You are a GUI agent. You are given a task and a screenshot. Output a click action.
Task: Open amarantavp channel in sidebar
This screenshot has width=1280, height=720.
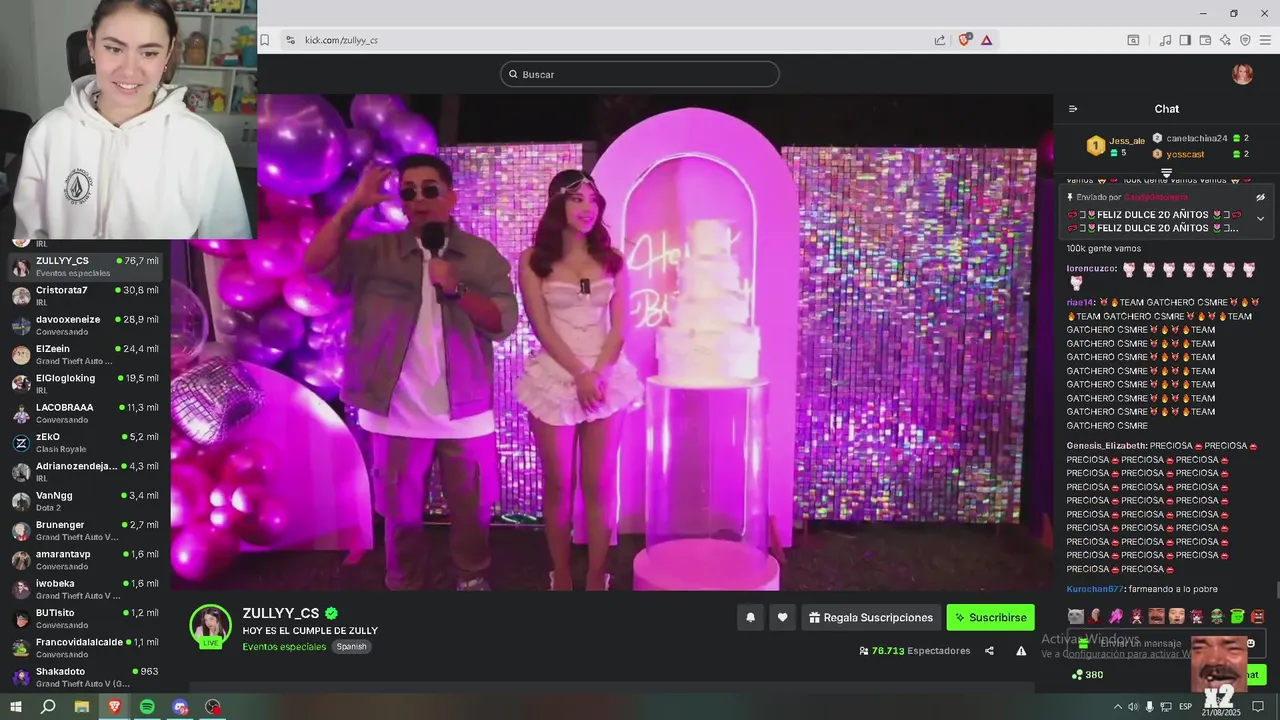coord(85,560)
